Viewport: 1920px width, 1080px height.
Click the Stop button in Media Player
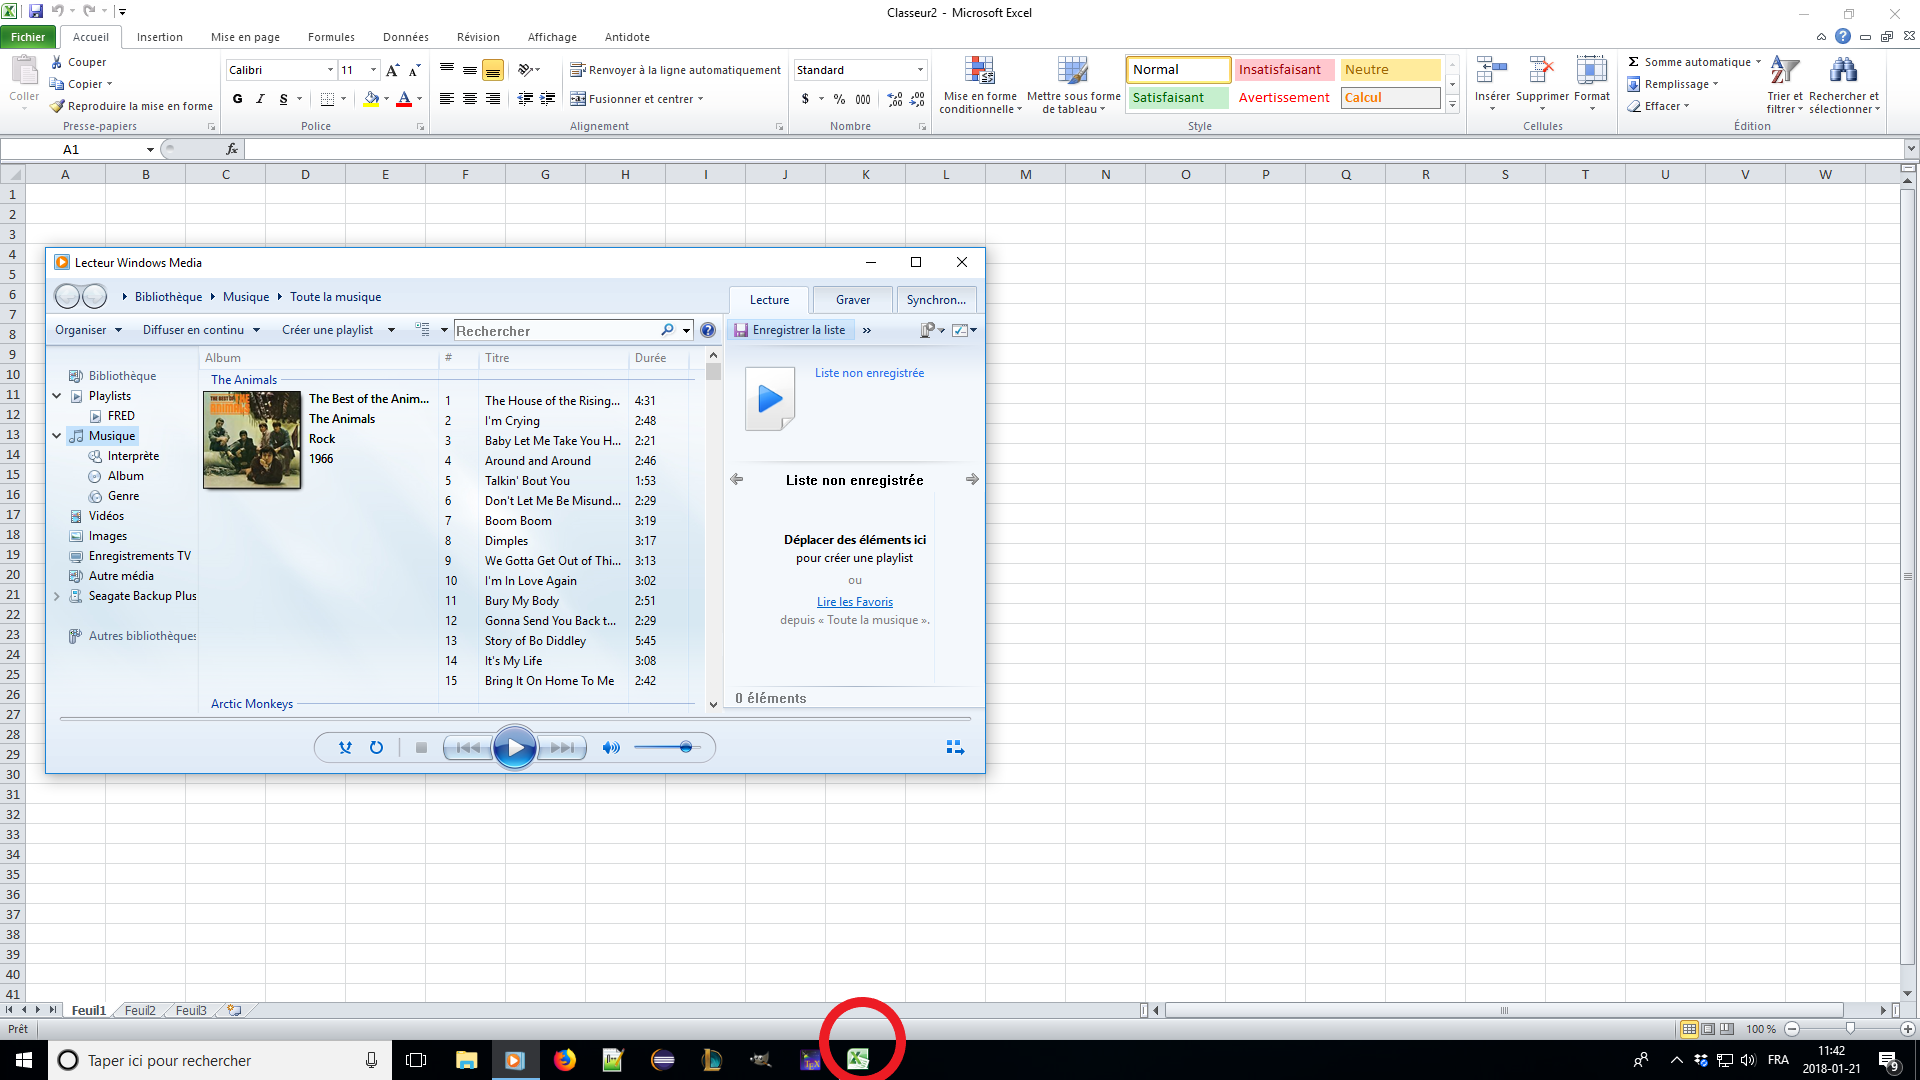(421, 747)
